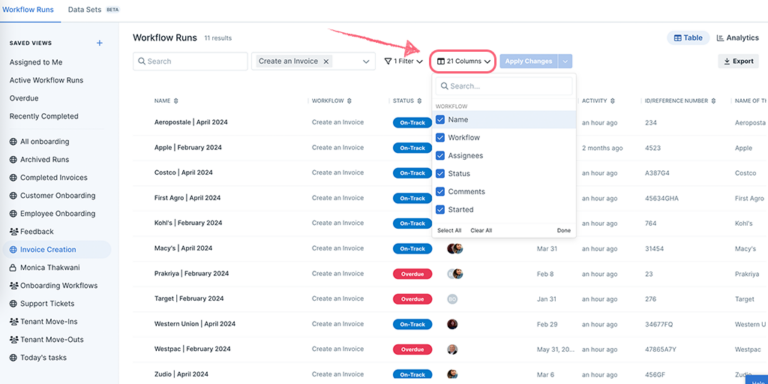This screenshot has width=768, height=384.
Task: Click the people icon next to Onboarding Workflows
Action: (13, 286)
